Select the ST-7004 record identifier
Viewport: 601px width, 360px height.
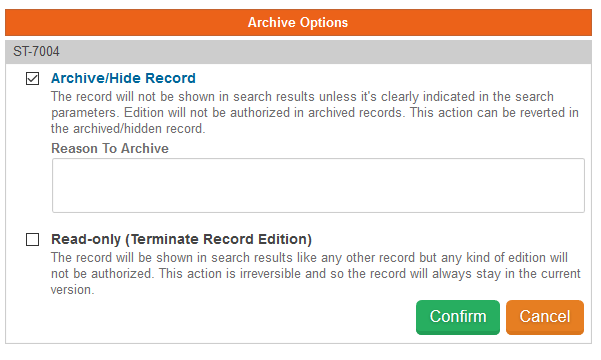tap(36, 51)
